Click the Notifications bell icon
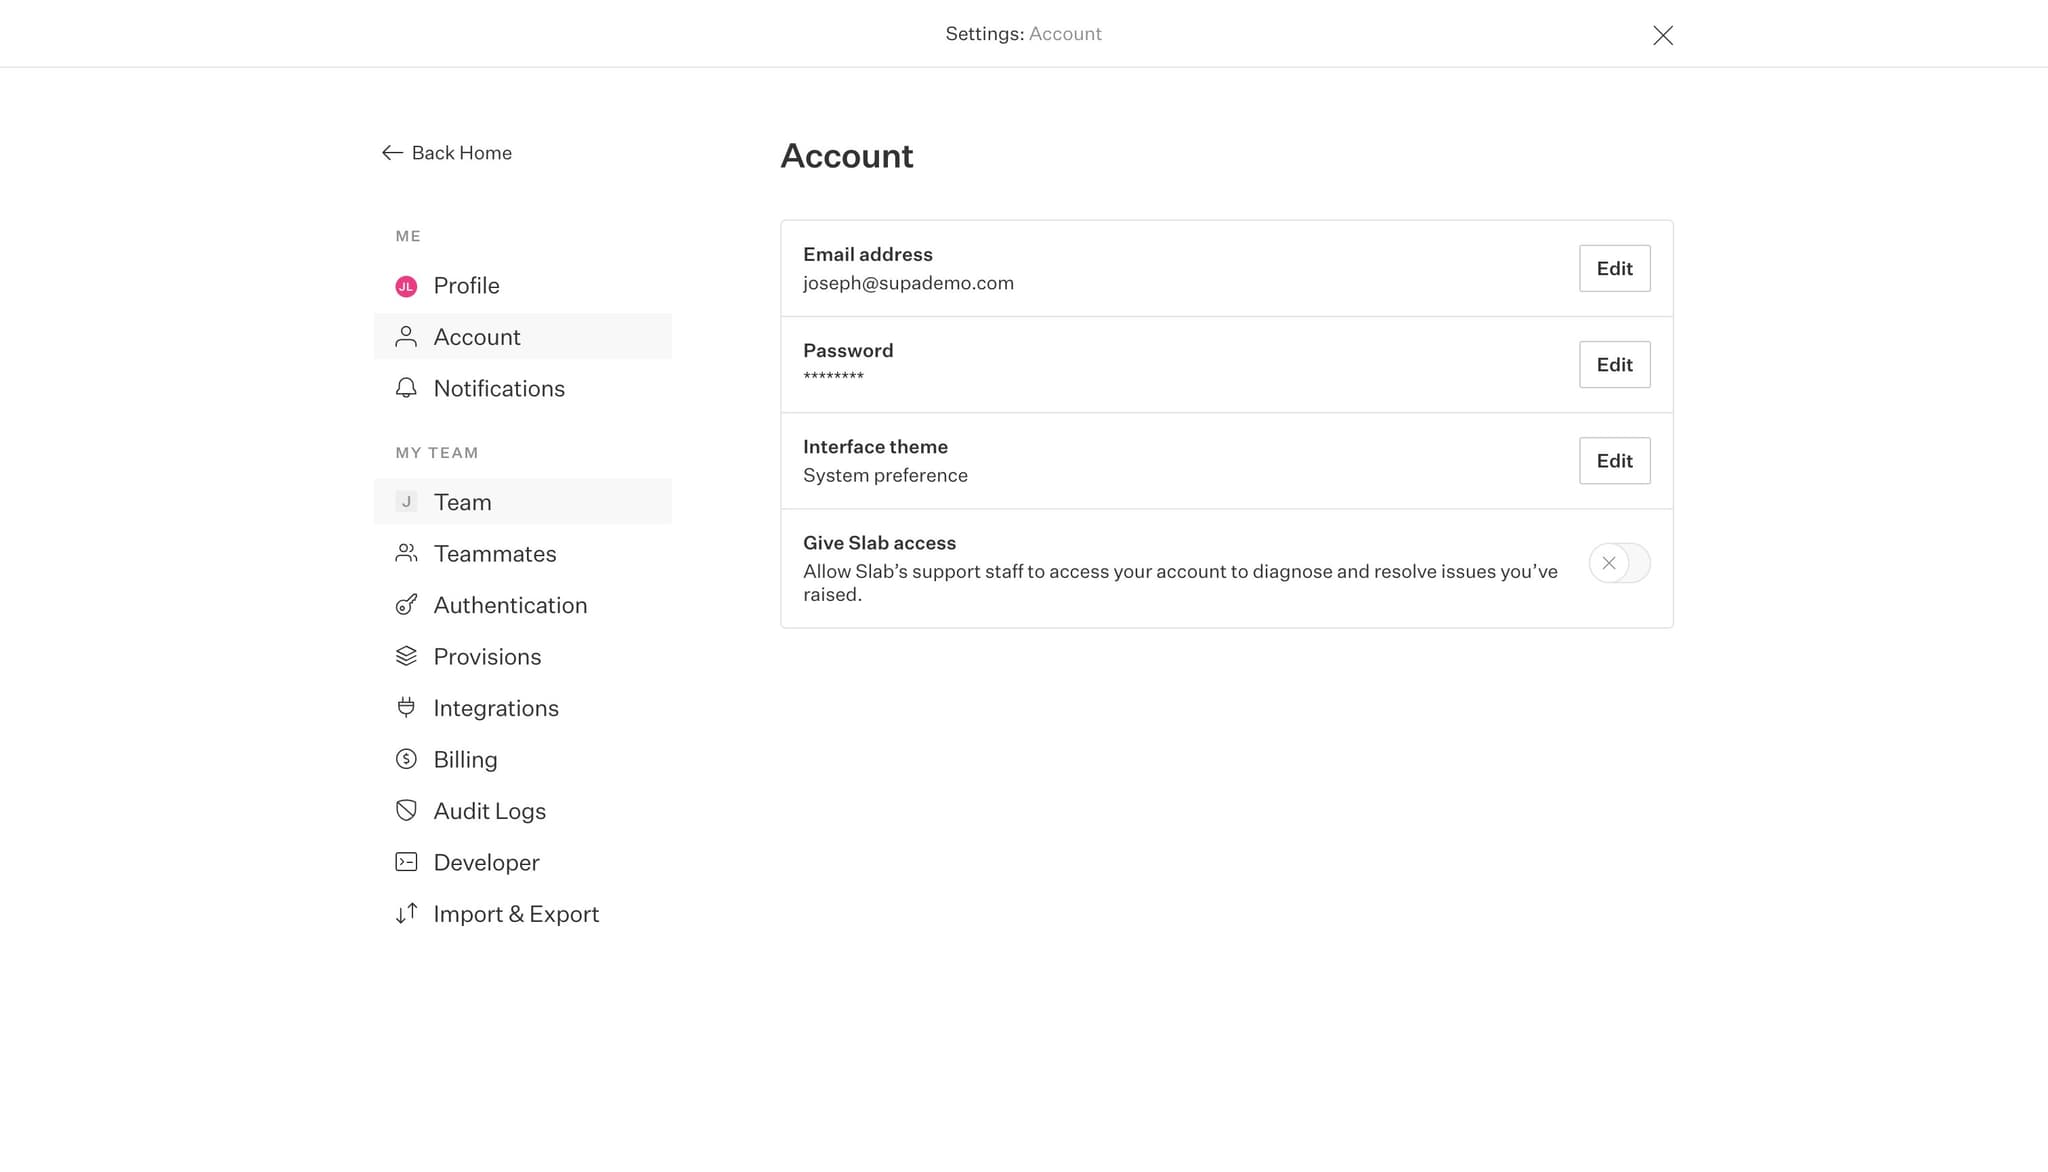 click(x=406, y=388)
